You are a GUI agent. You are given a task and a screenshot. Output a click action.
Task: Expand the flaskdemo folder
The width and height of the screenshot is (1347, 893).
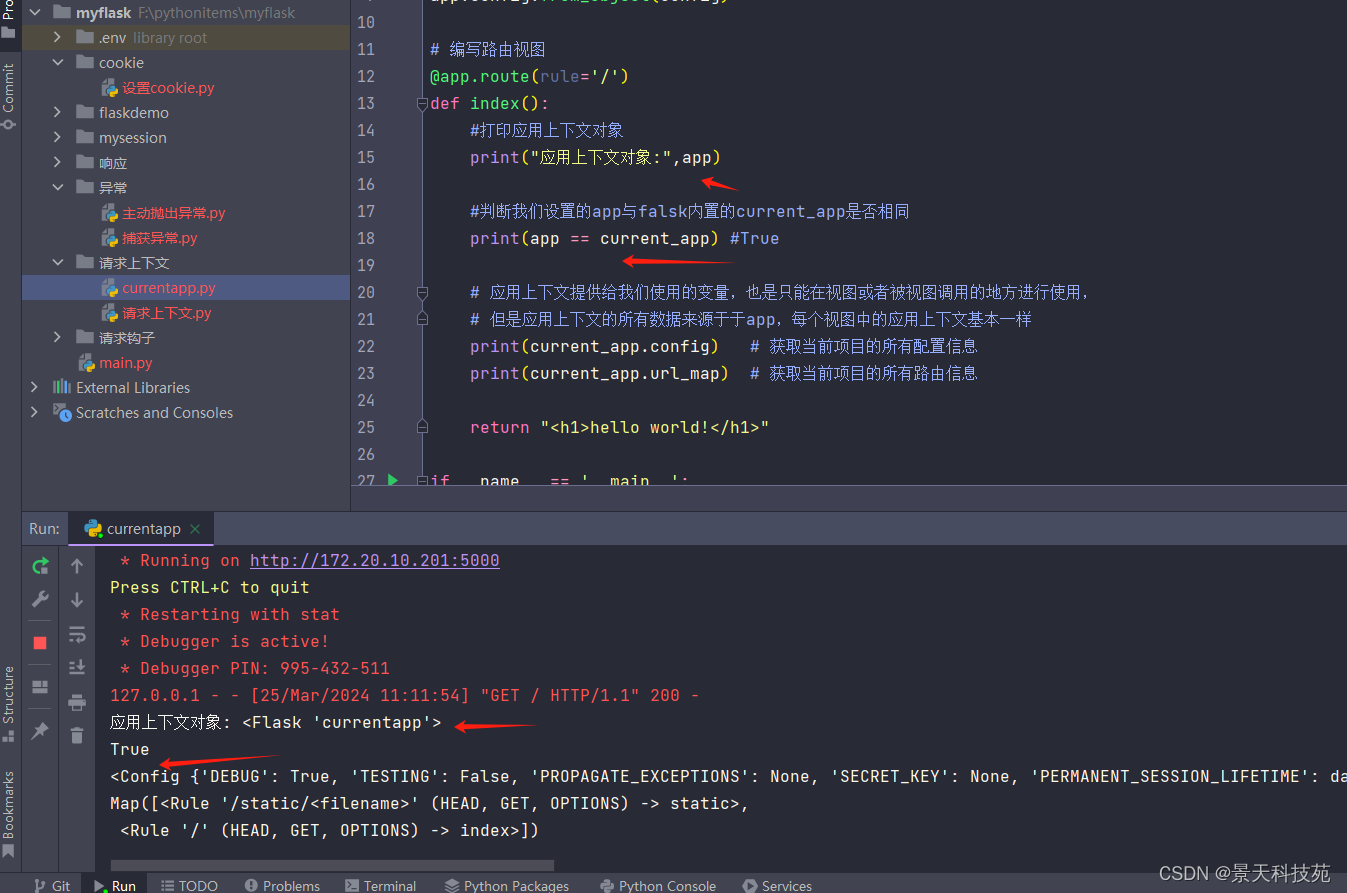coord(57,113)
